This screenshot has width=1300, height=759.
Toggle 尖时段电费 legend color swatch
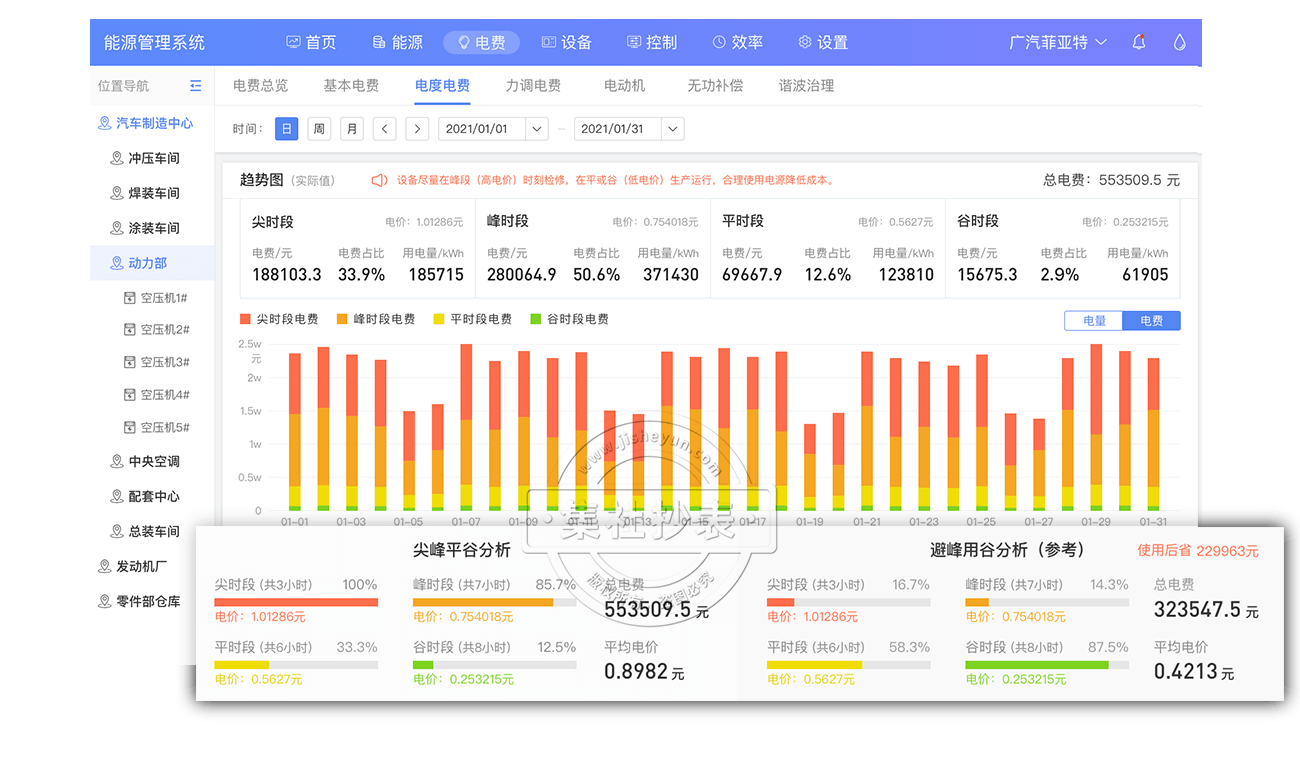[246, 319]
